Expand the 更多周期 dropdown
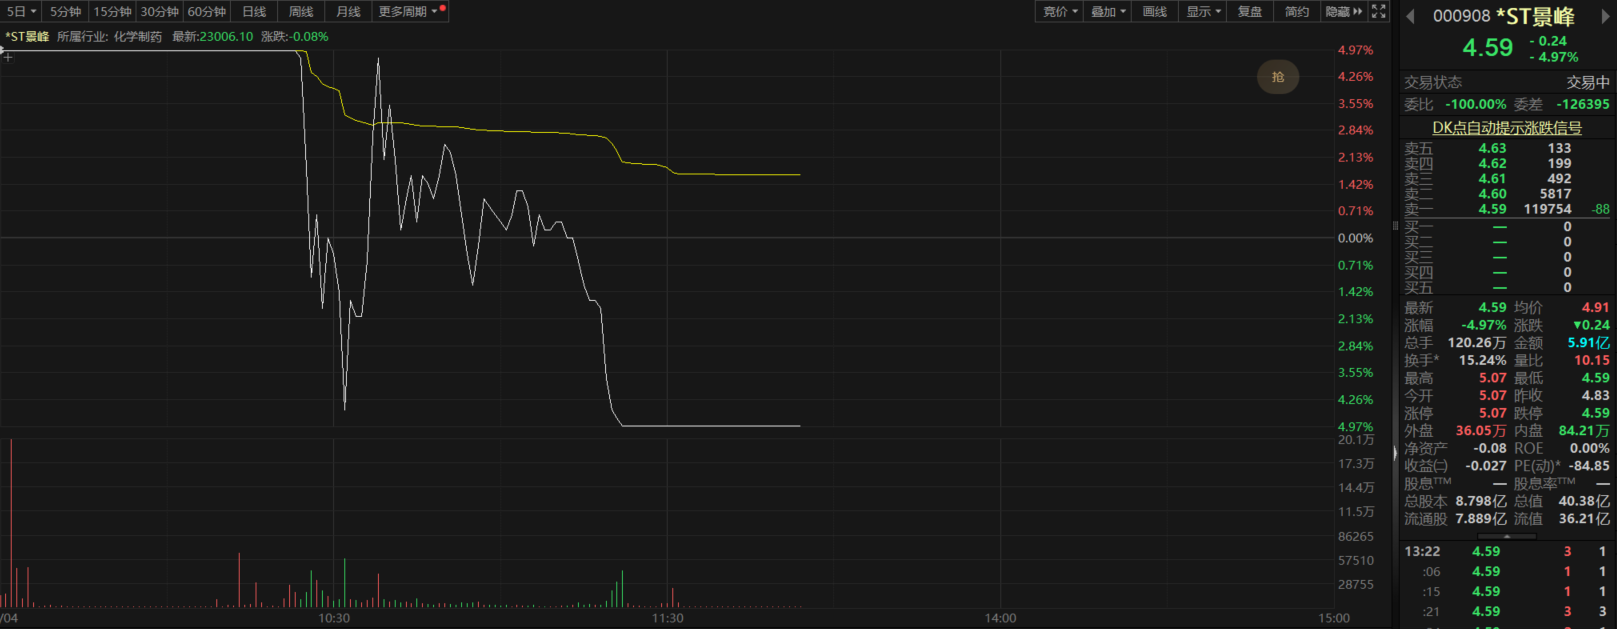The width and height of the screenshot is (1617, 629). coord(408,11)
